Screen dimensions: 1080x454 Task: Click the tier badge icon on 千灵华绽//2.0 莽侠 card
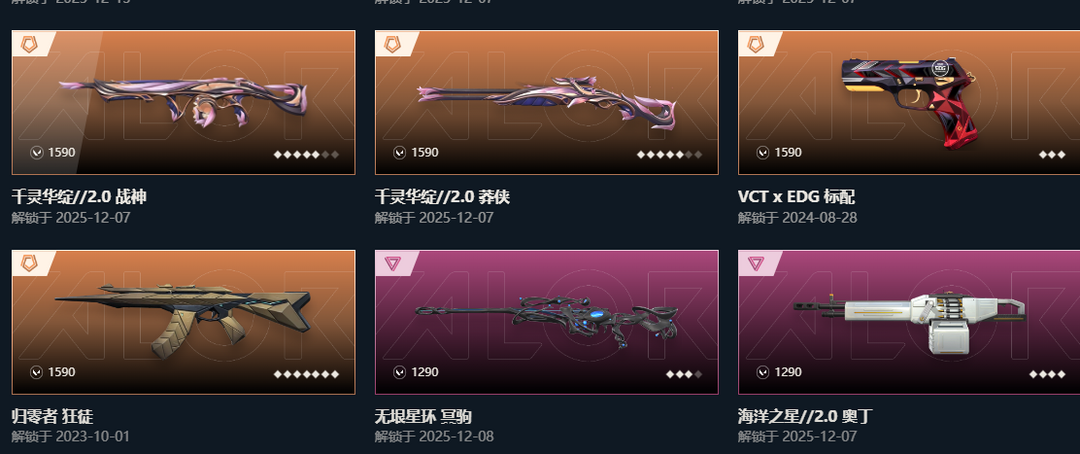coord(392,45)
